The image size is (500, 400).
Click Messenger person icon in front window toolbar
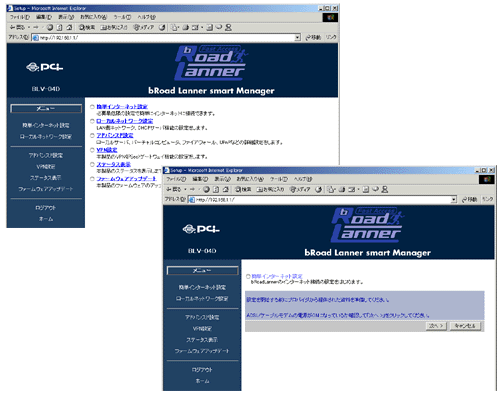click(385, 189)
